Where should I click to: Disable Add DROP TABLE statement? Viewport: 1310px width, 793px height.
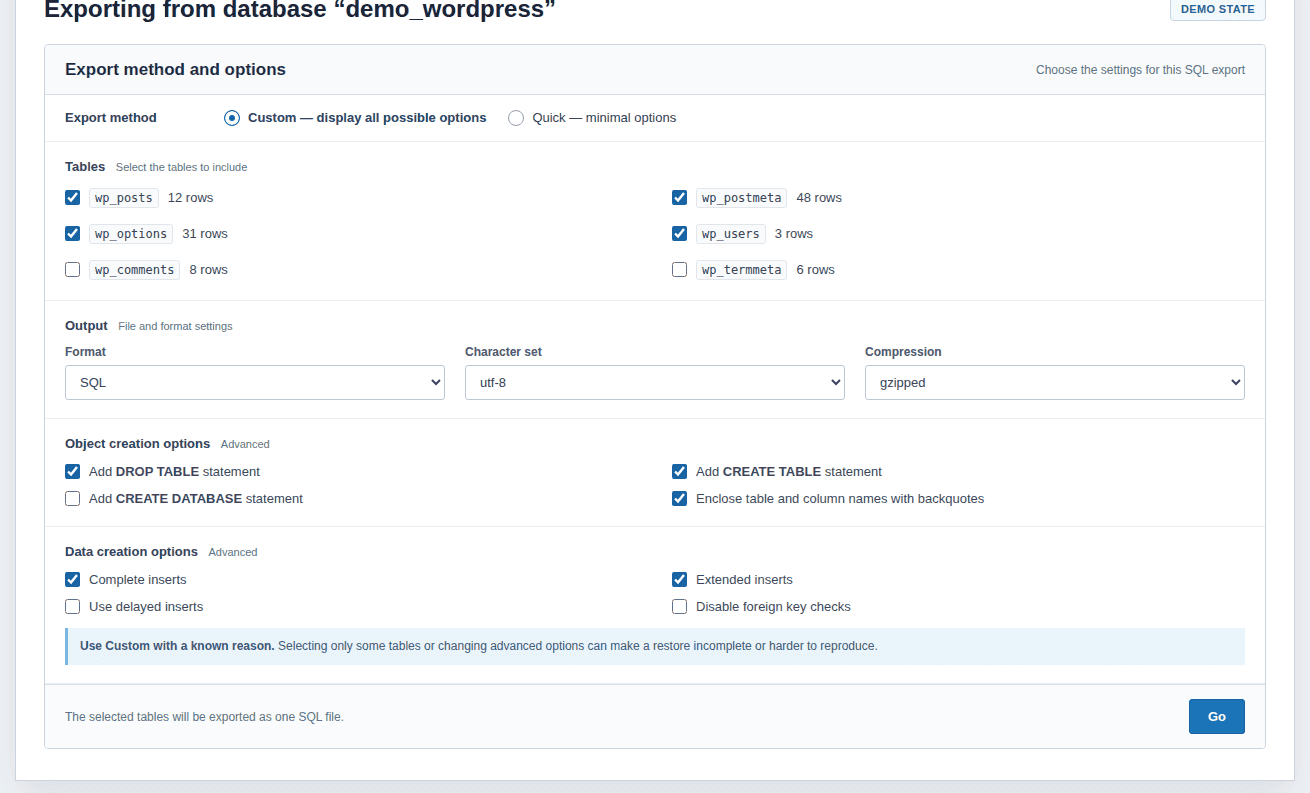coord(73,472)
